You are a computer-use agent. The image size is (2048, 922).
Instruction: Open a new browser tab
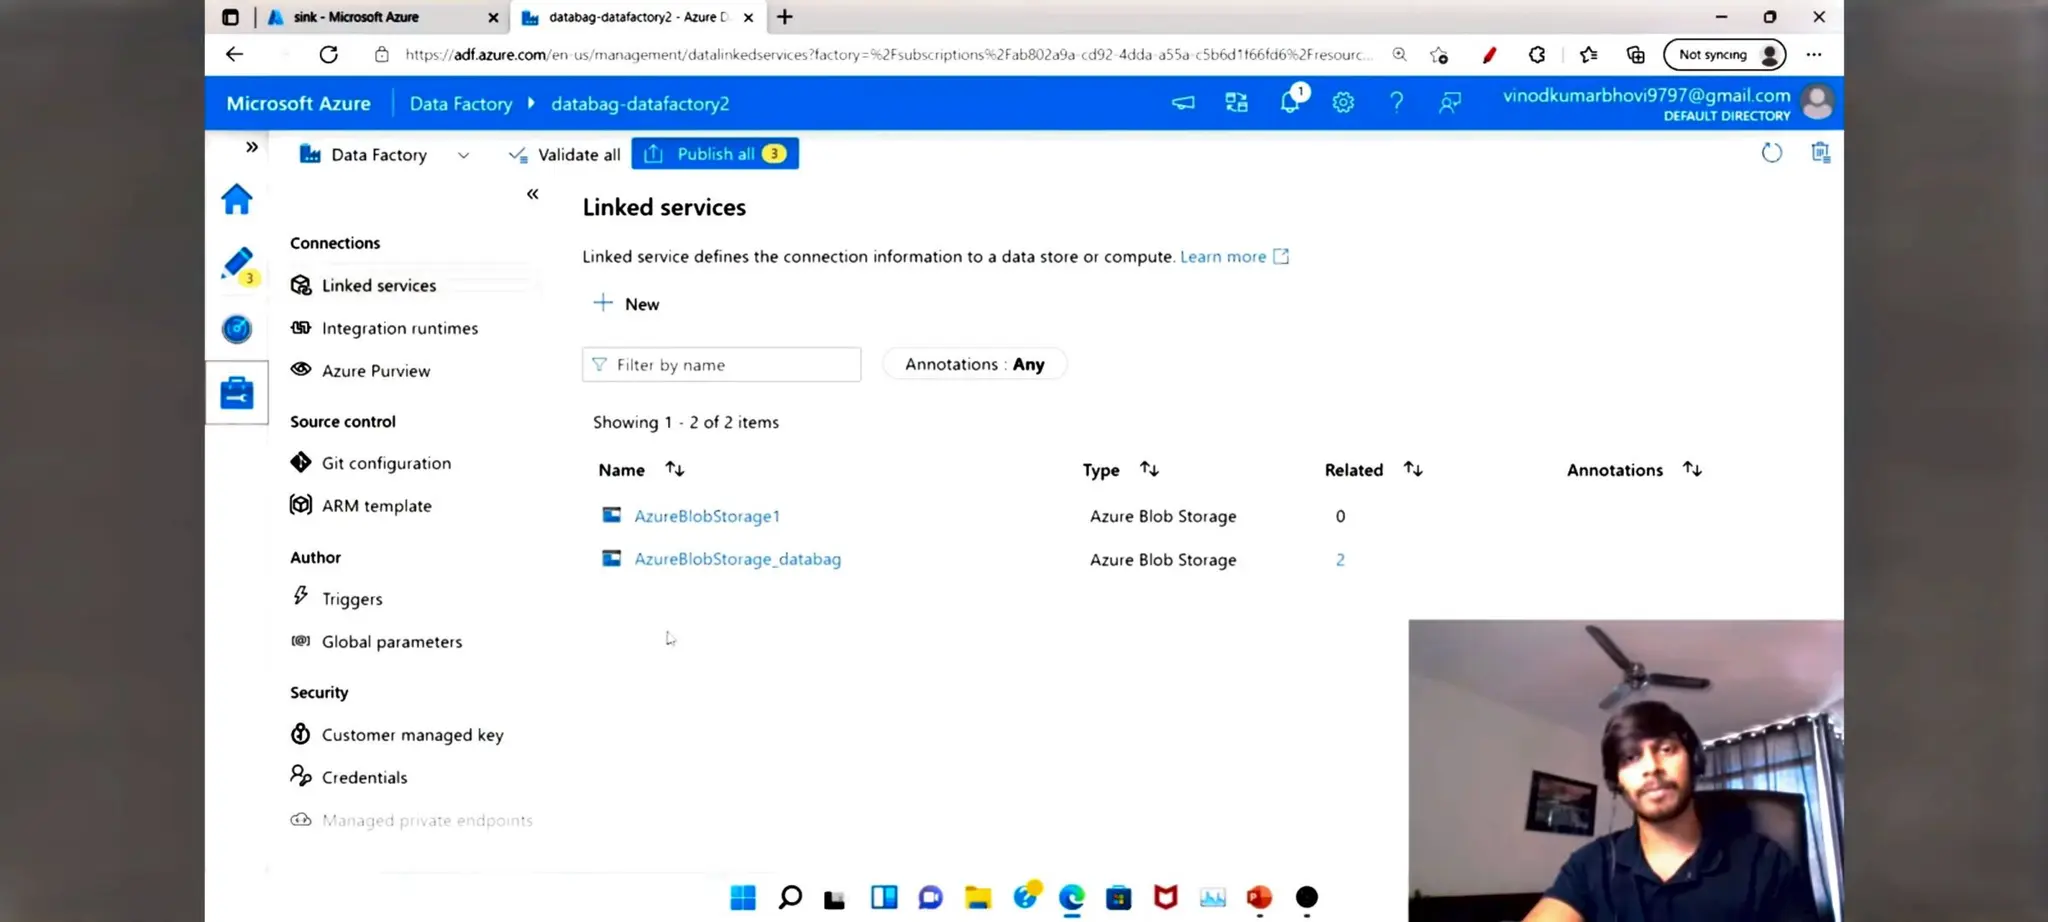click(785, 17)
